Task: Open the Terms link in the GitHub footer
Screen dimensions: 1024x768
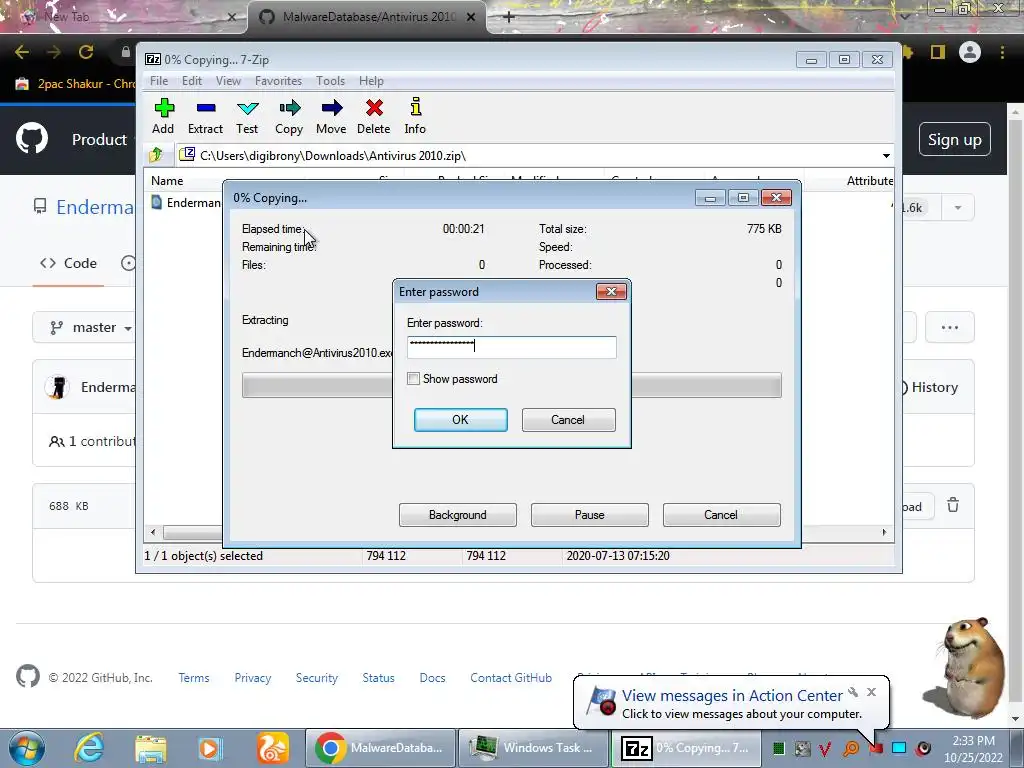Action: point(194,678)
